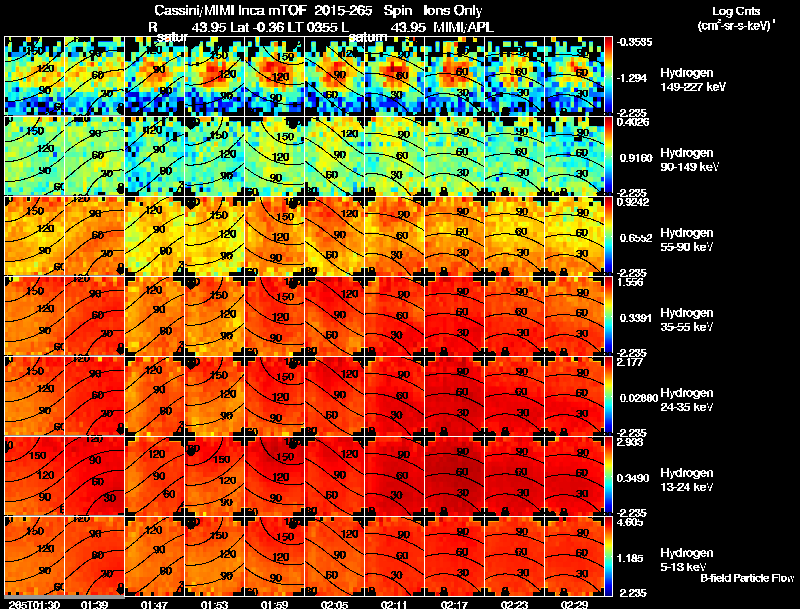The width and height of the screenshot is (800, 609).
Task: Click the '2.177' colorbar value
Action: click(630, 362)
